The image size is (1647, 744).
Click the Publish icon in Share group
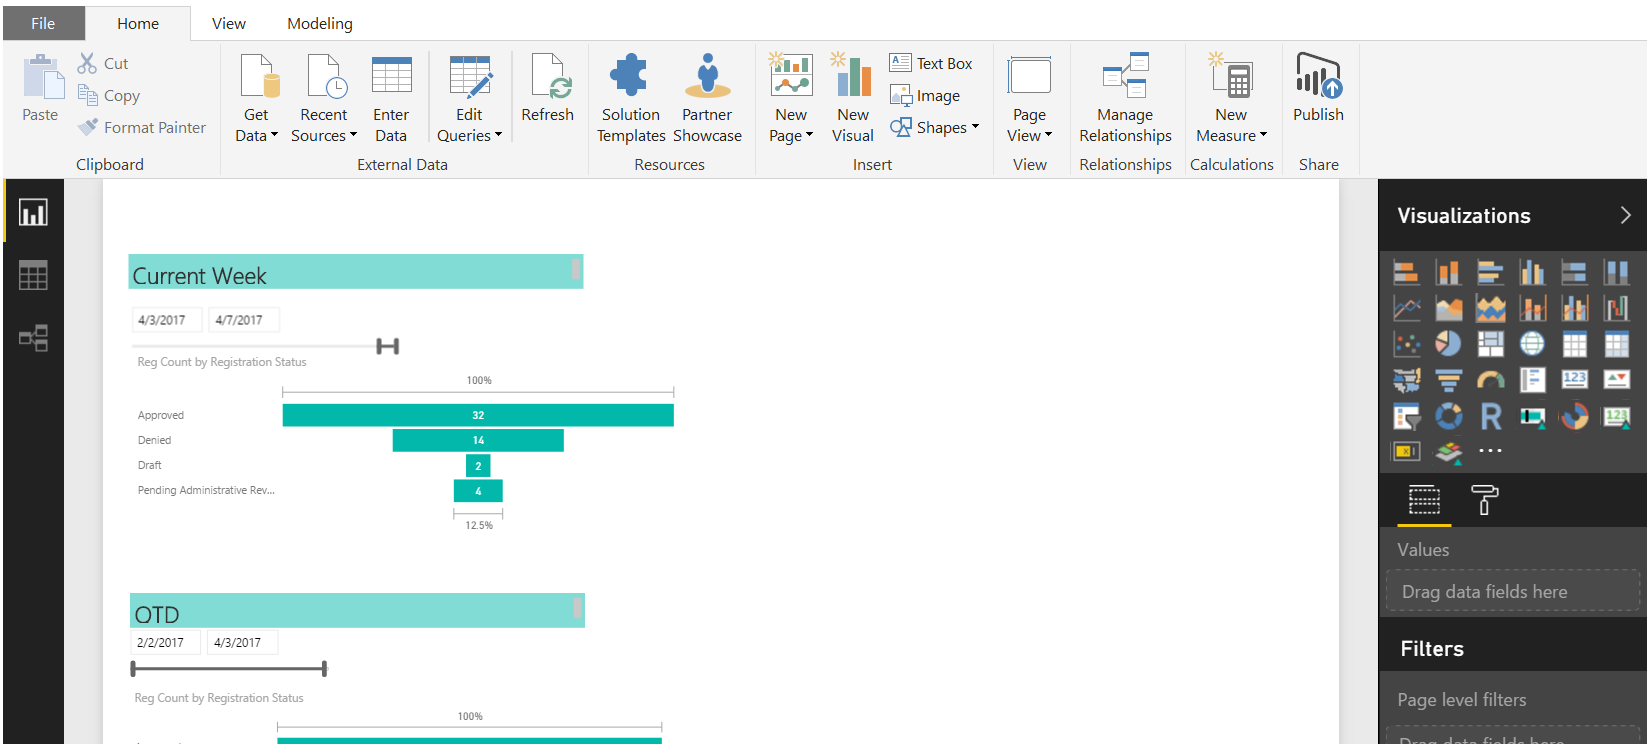click(x=1318, y=90)
